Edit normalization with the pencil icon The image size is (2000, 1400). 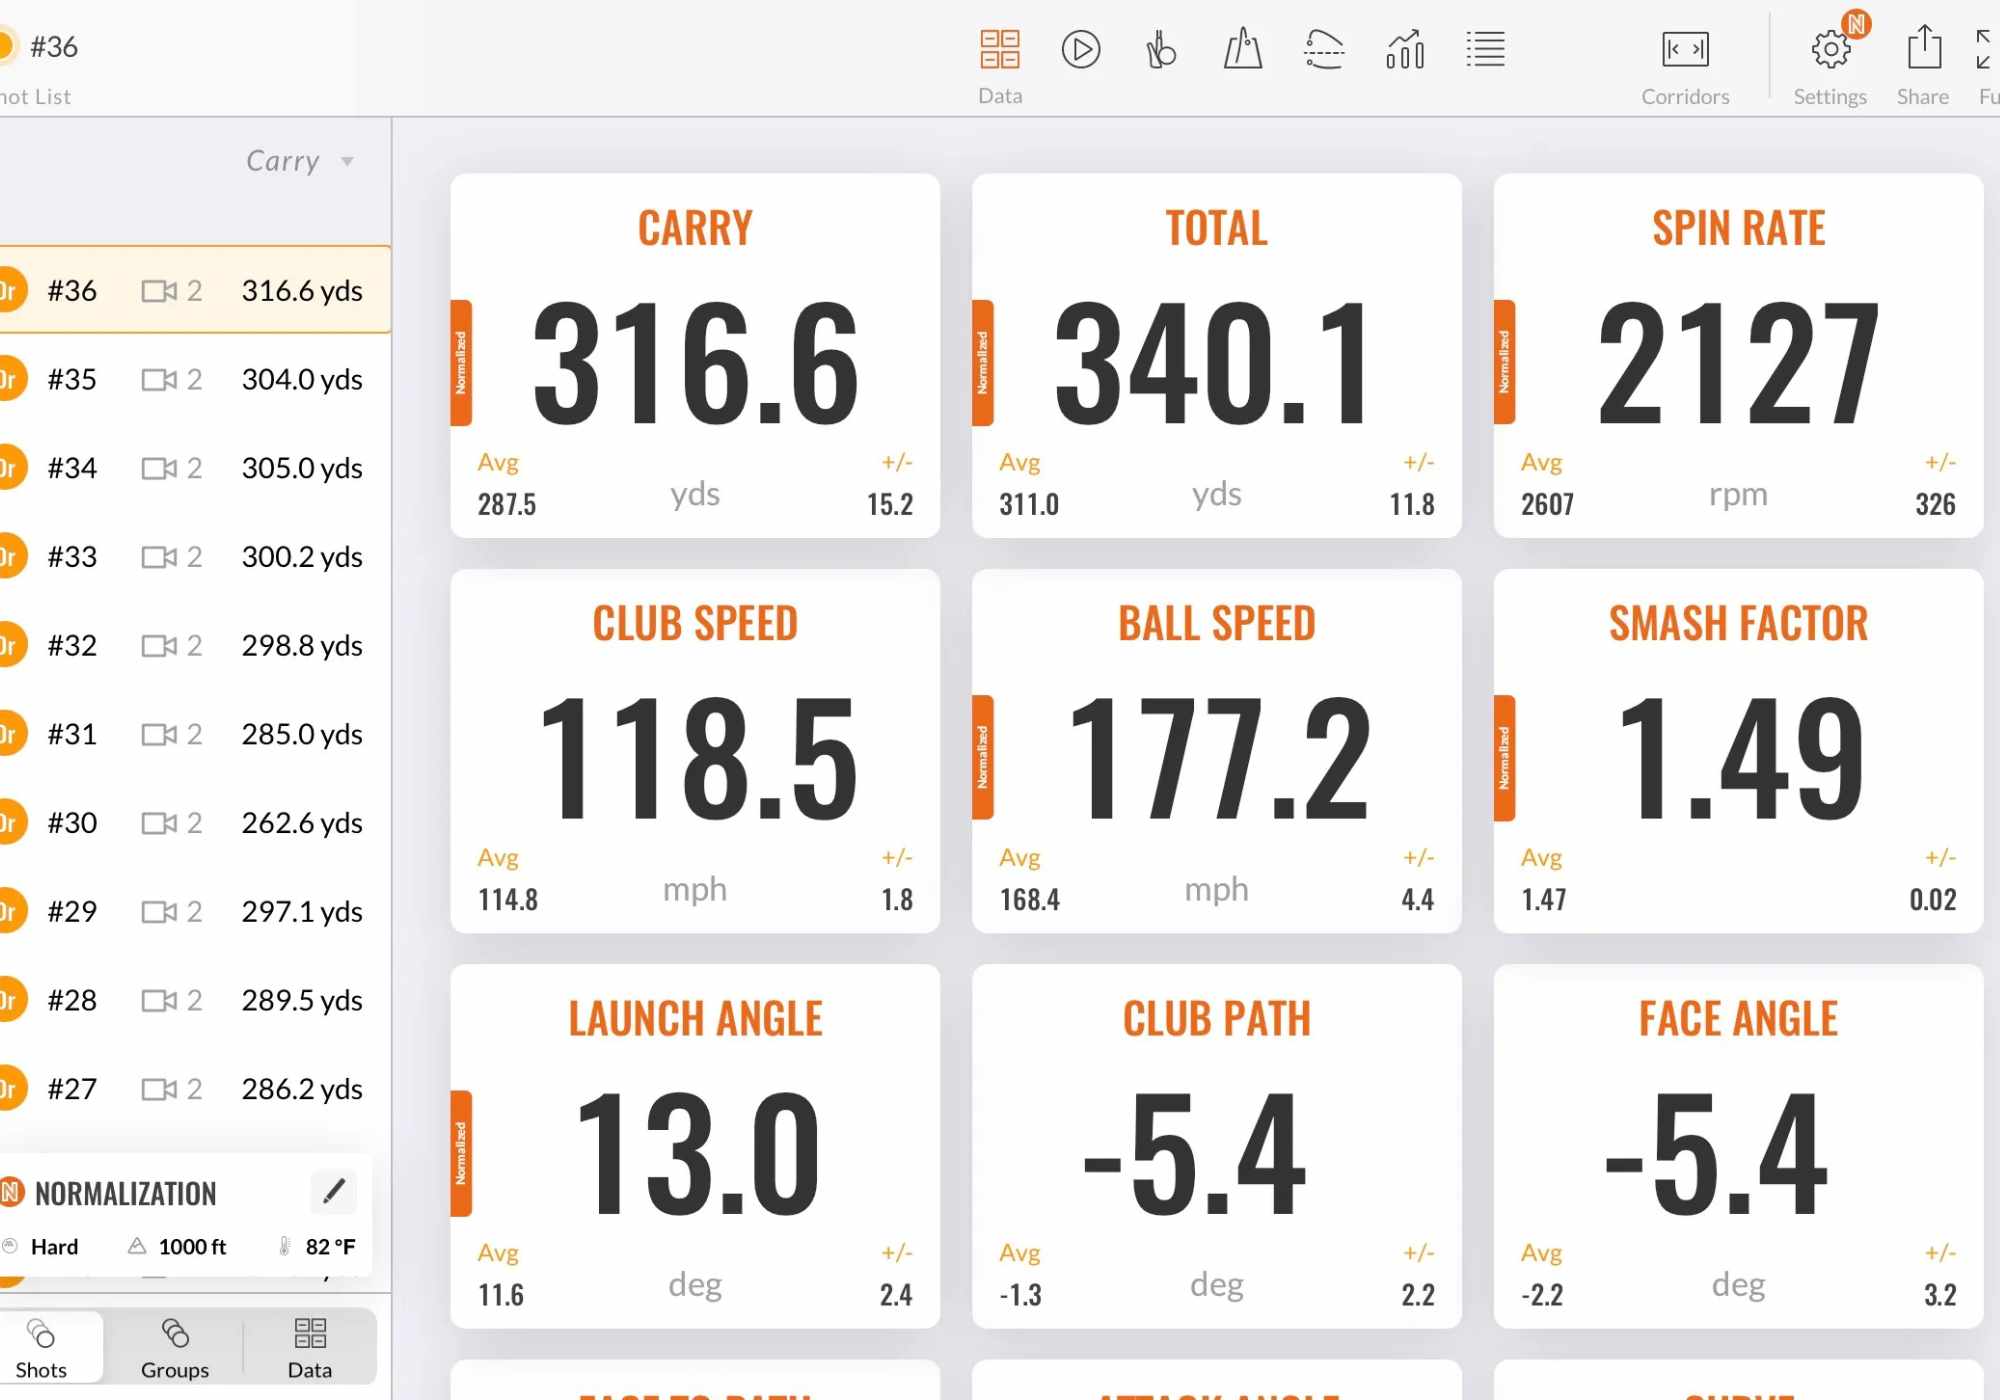(334, 1191)
